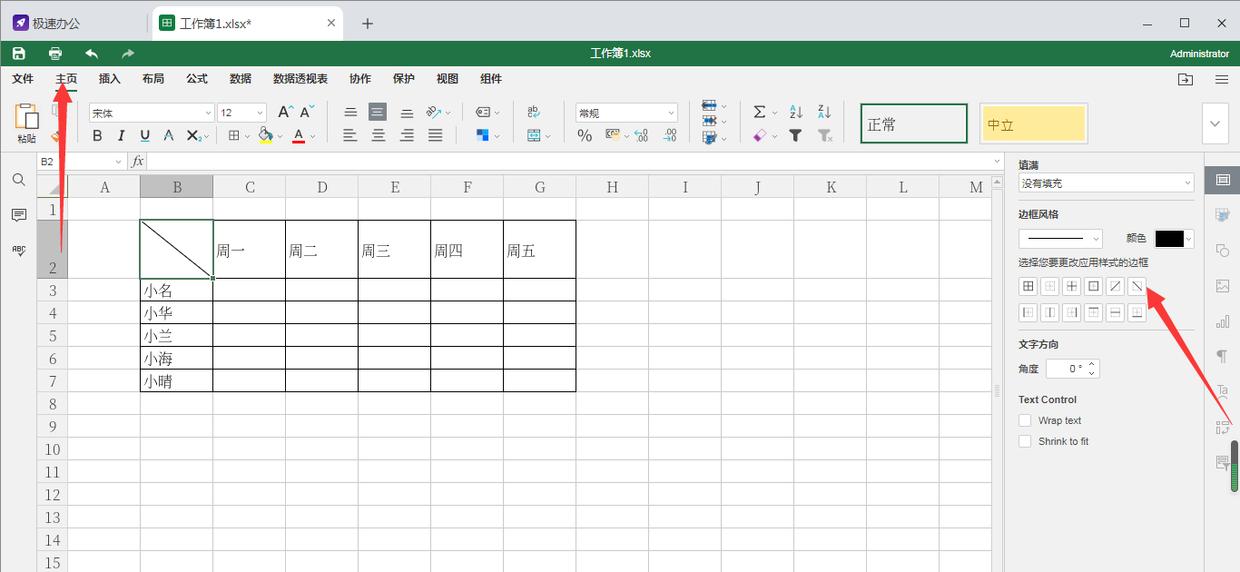This screenshot has height=572, width=1240.
Task: Expand the formula bar
Action: point(997,161)
